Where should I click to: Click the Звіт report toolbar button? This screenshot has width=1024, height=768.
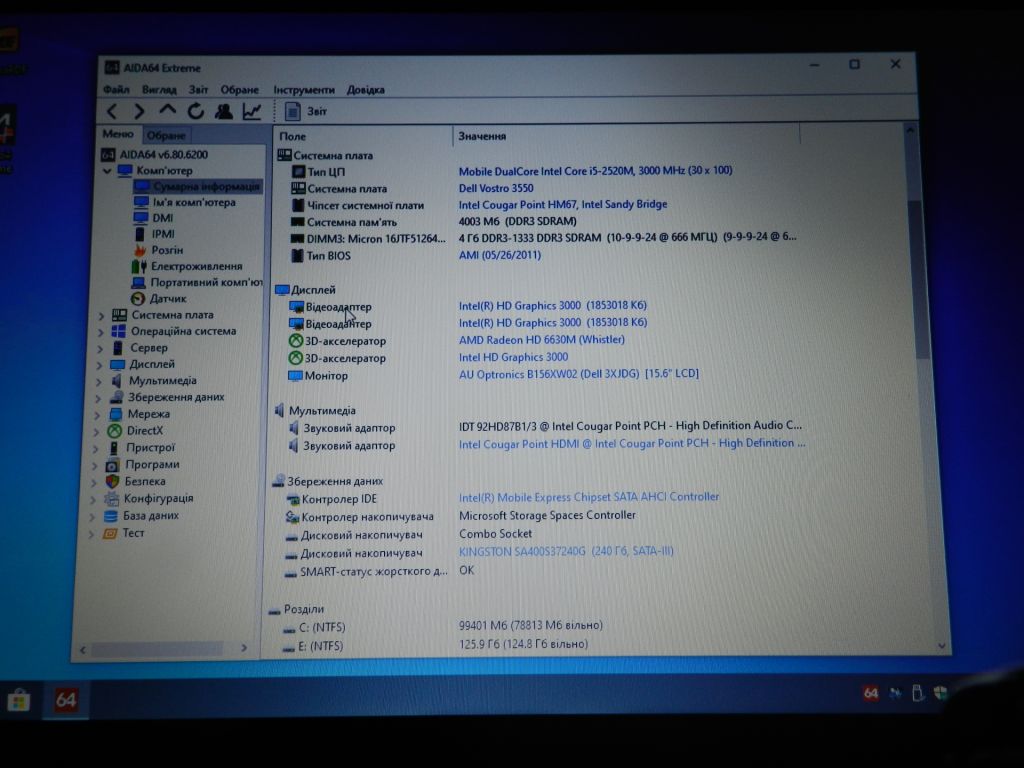click(306, 112)
